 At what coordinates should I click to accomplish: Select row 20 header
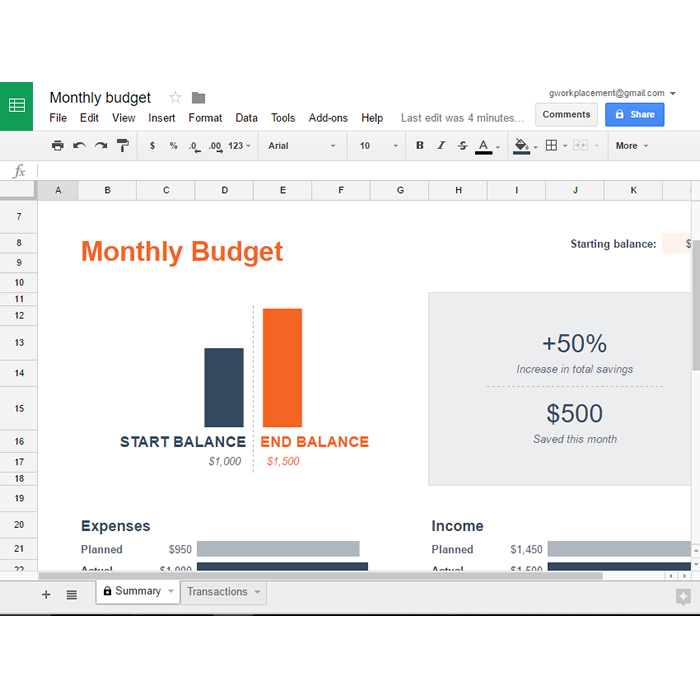point(19,525)
